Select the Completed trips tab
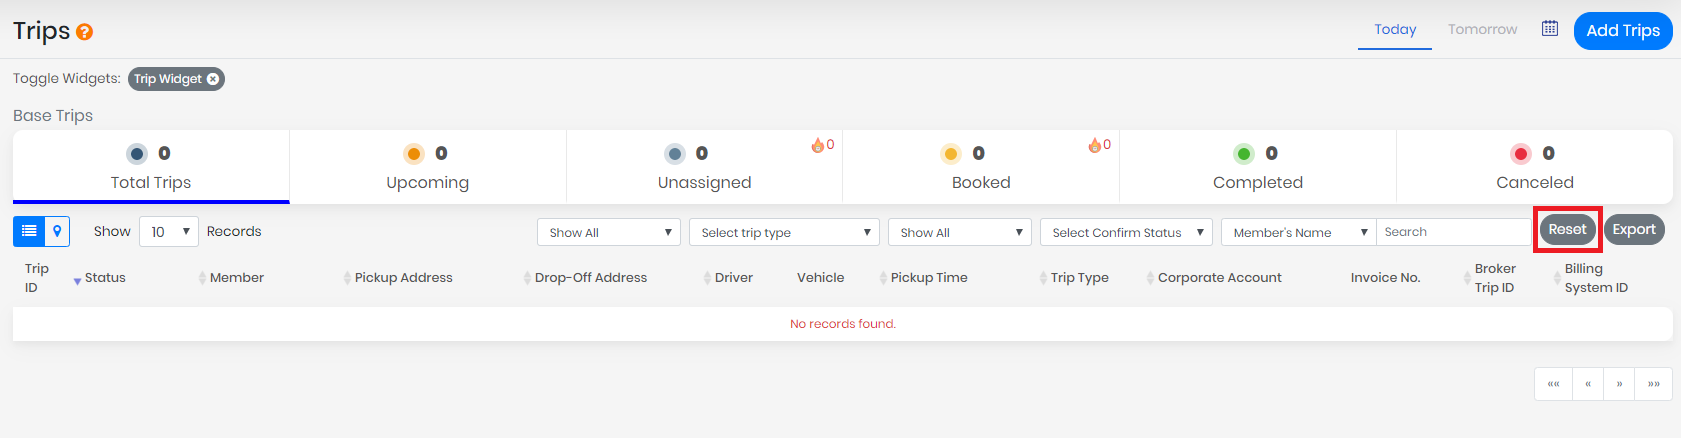The width and height of the screenshot is (1681, 438). [1258, 167]
